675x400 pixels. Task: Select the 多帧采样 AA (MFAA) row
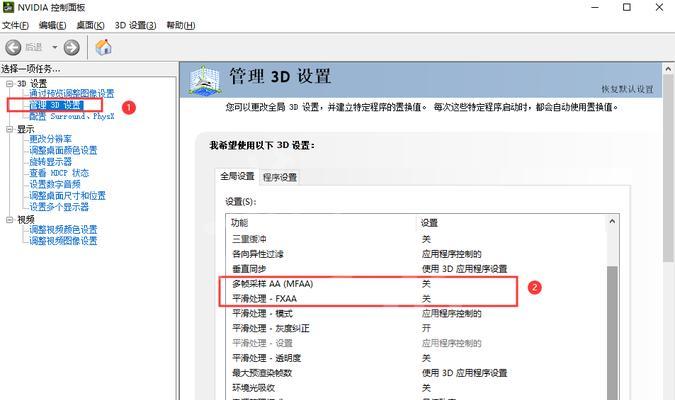[416, 284]
